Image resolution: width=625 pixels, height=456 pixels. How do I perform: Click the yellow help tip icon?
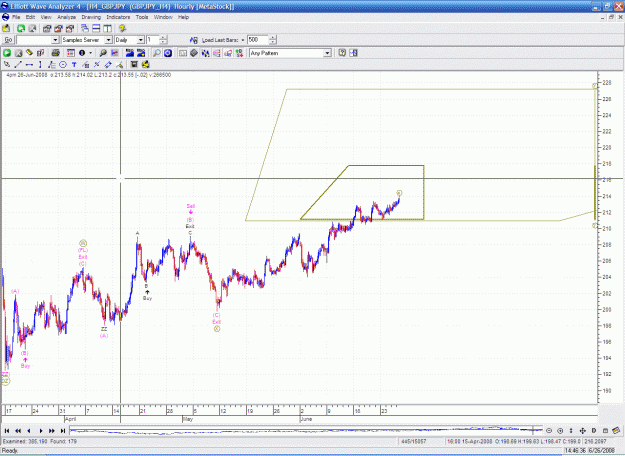click(122, 28)
